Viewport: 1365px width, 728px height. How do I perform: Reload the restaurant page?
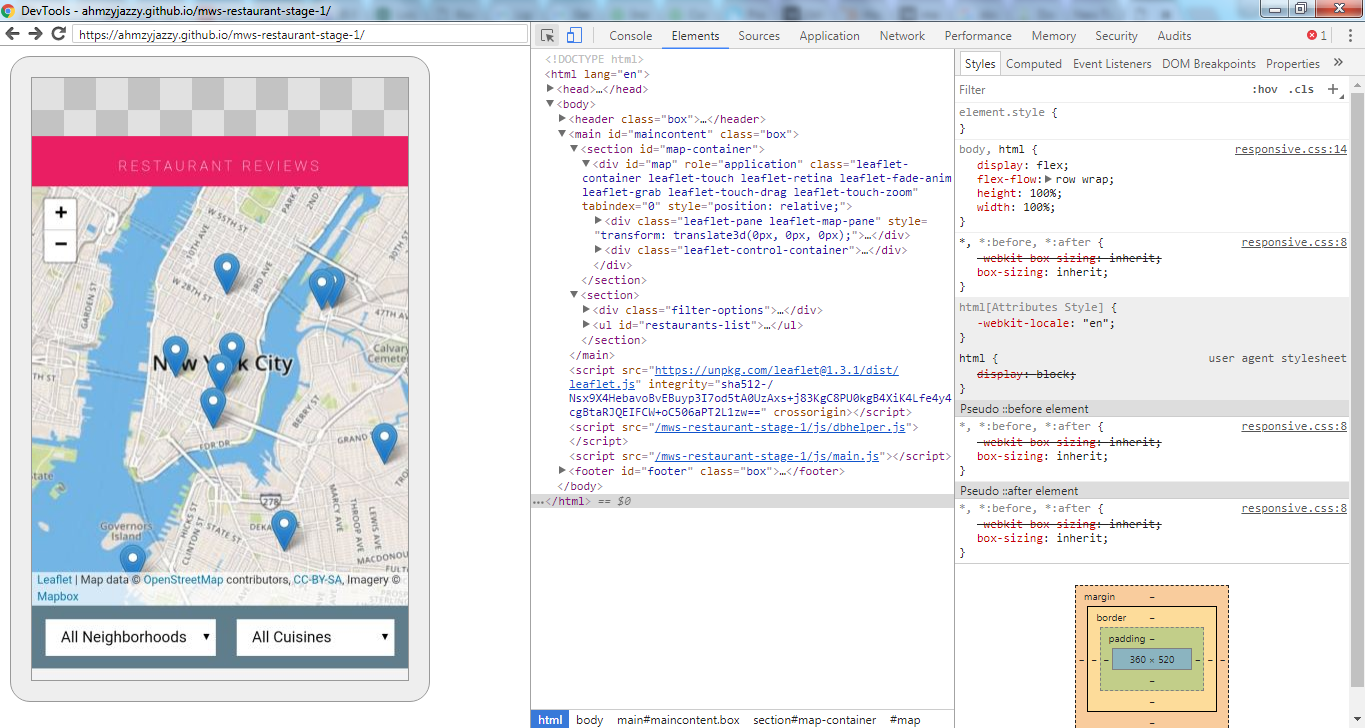[58, 34]
